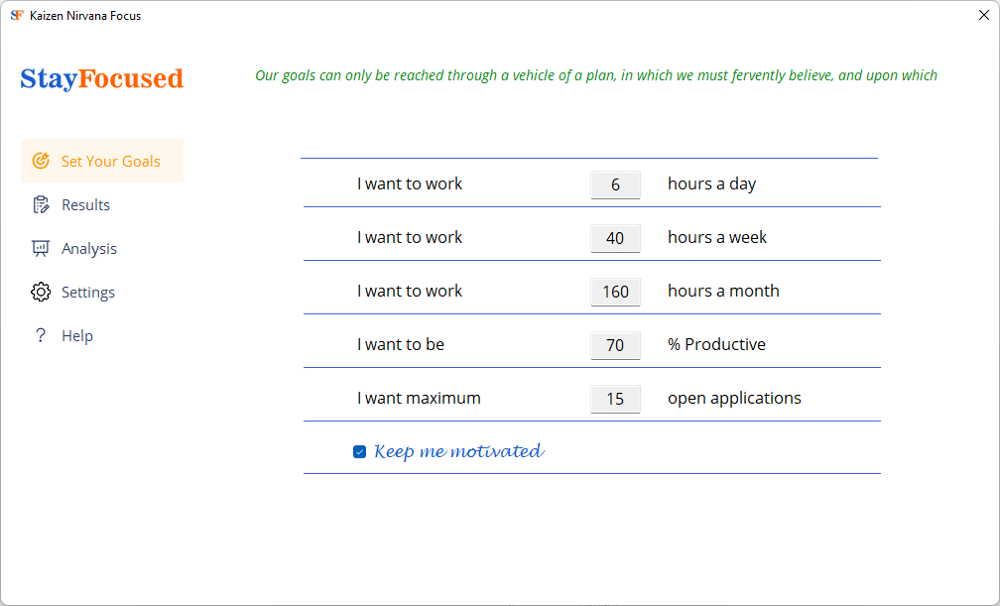Viewport: 1000px width, 606px height.
Task: Click the Set Your Goals target icon
Action: coord(41,161)
